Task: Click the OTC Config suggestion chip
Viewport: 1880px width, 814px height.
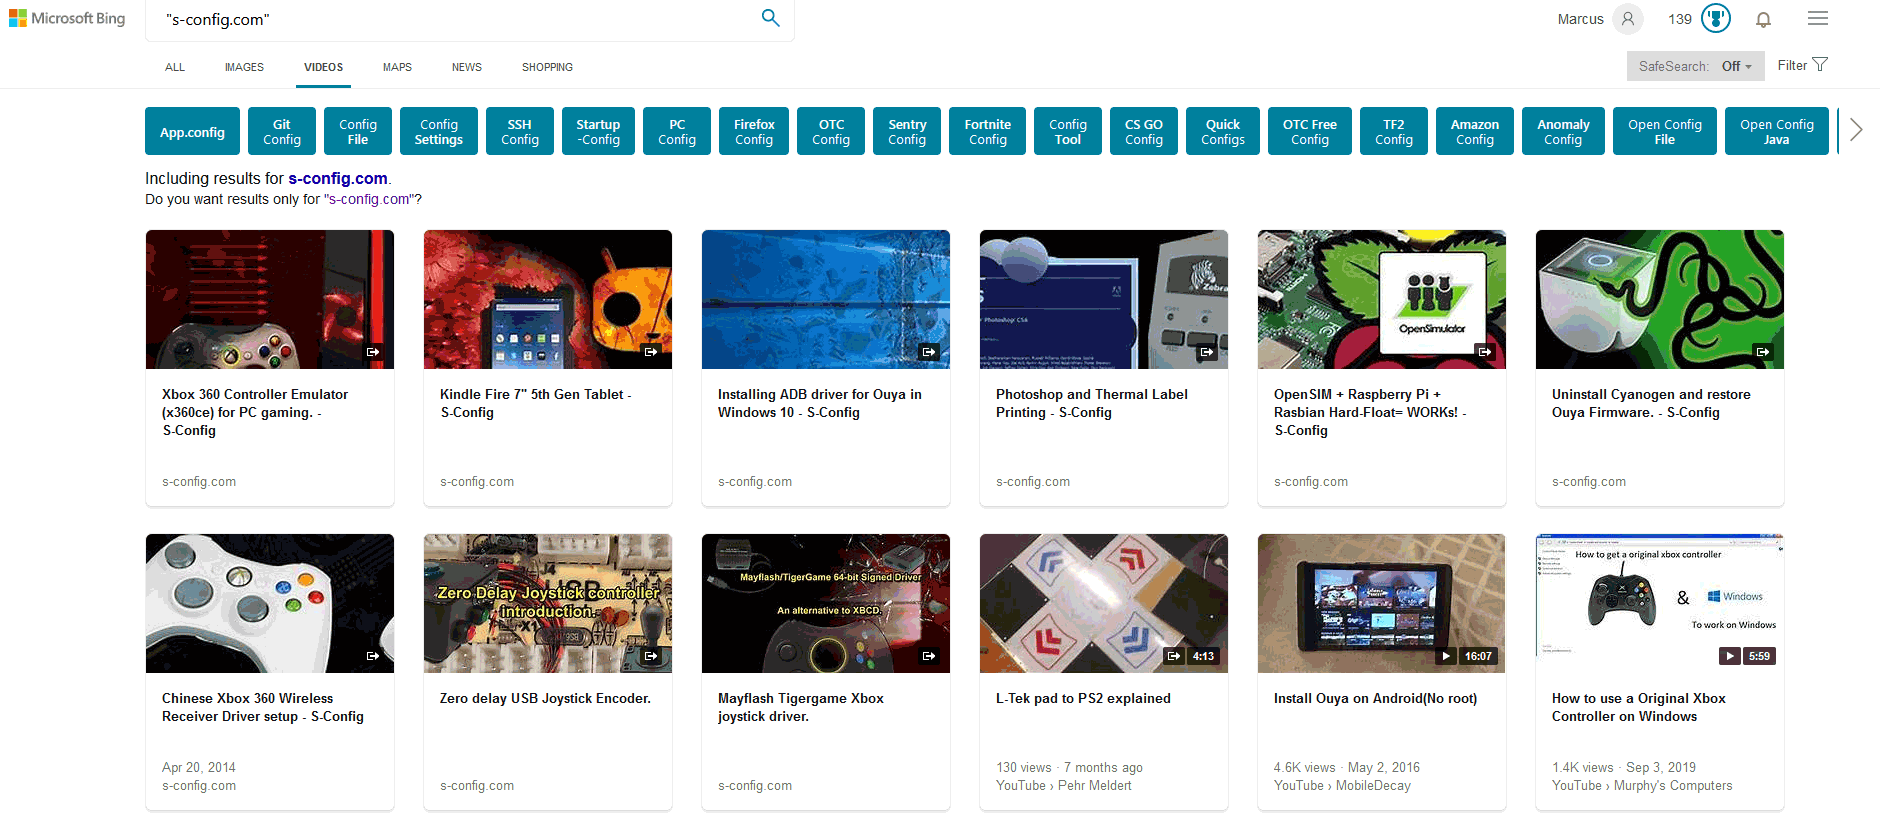Action: [x=831, y=131]
